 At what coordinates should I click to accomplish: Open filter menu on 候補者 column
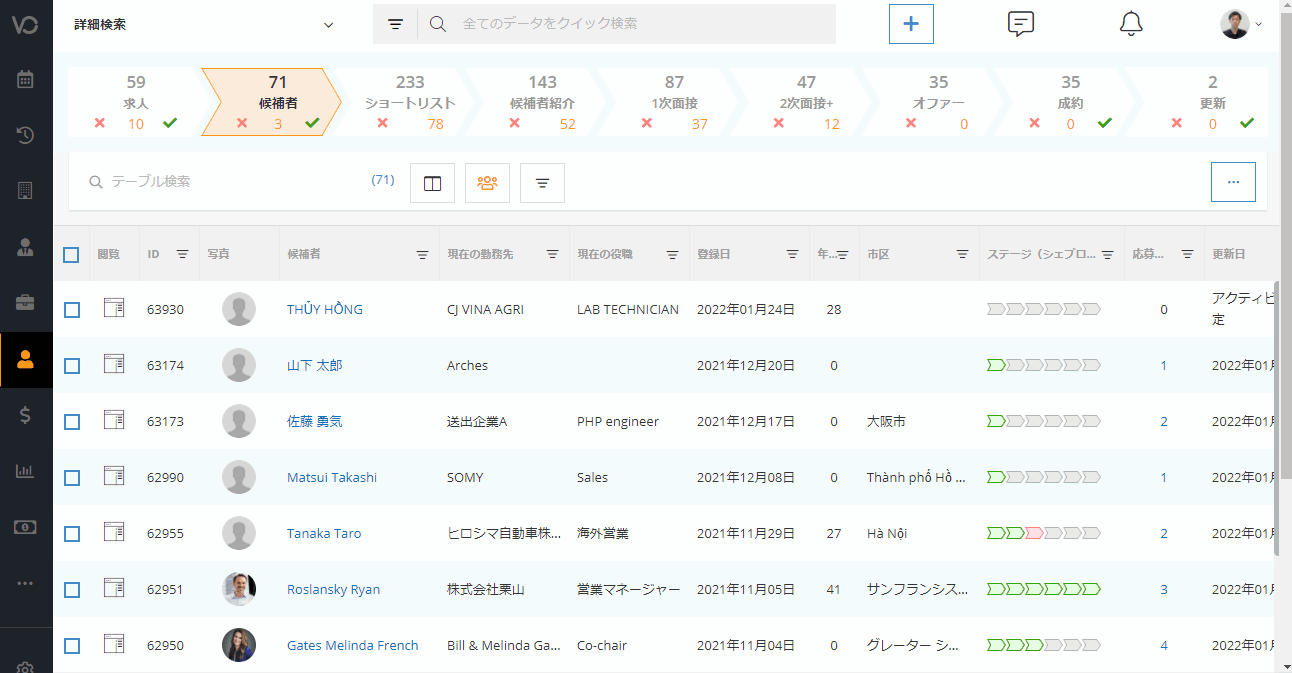click(x=422, y=255)
